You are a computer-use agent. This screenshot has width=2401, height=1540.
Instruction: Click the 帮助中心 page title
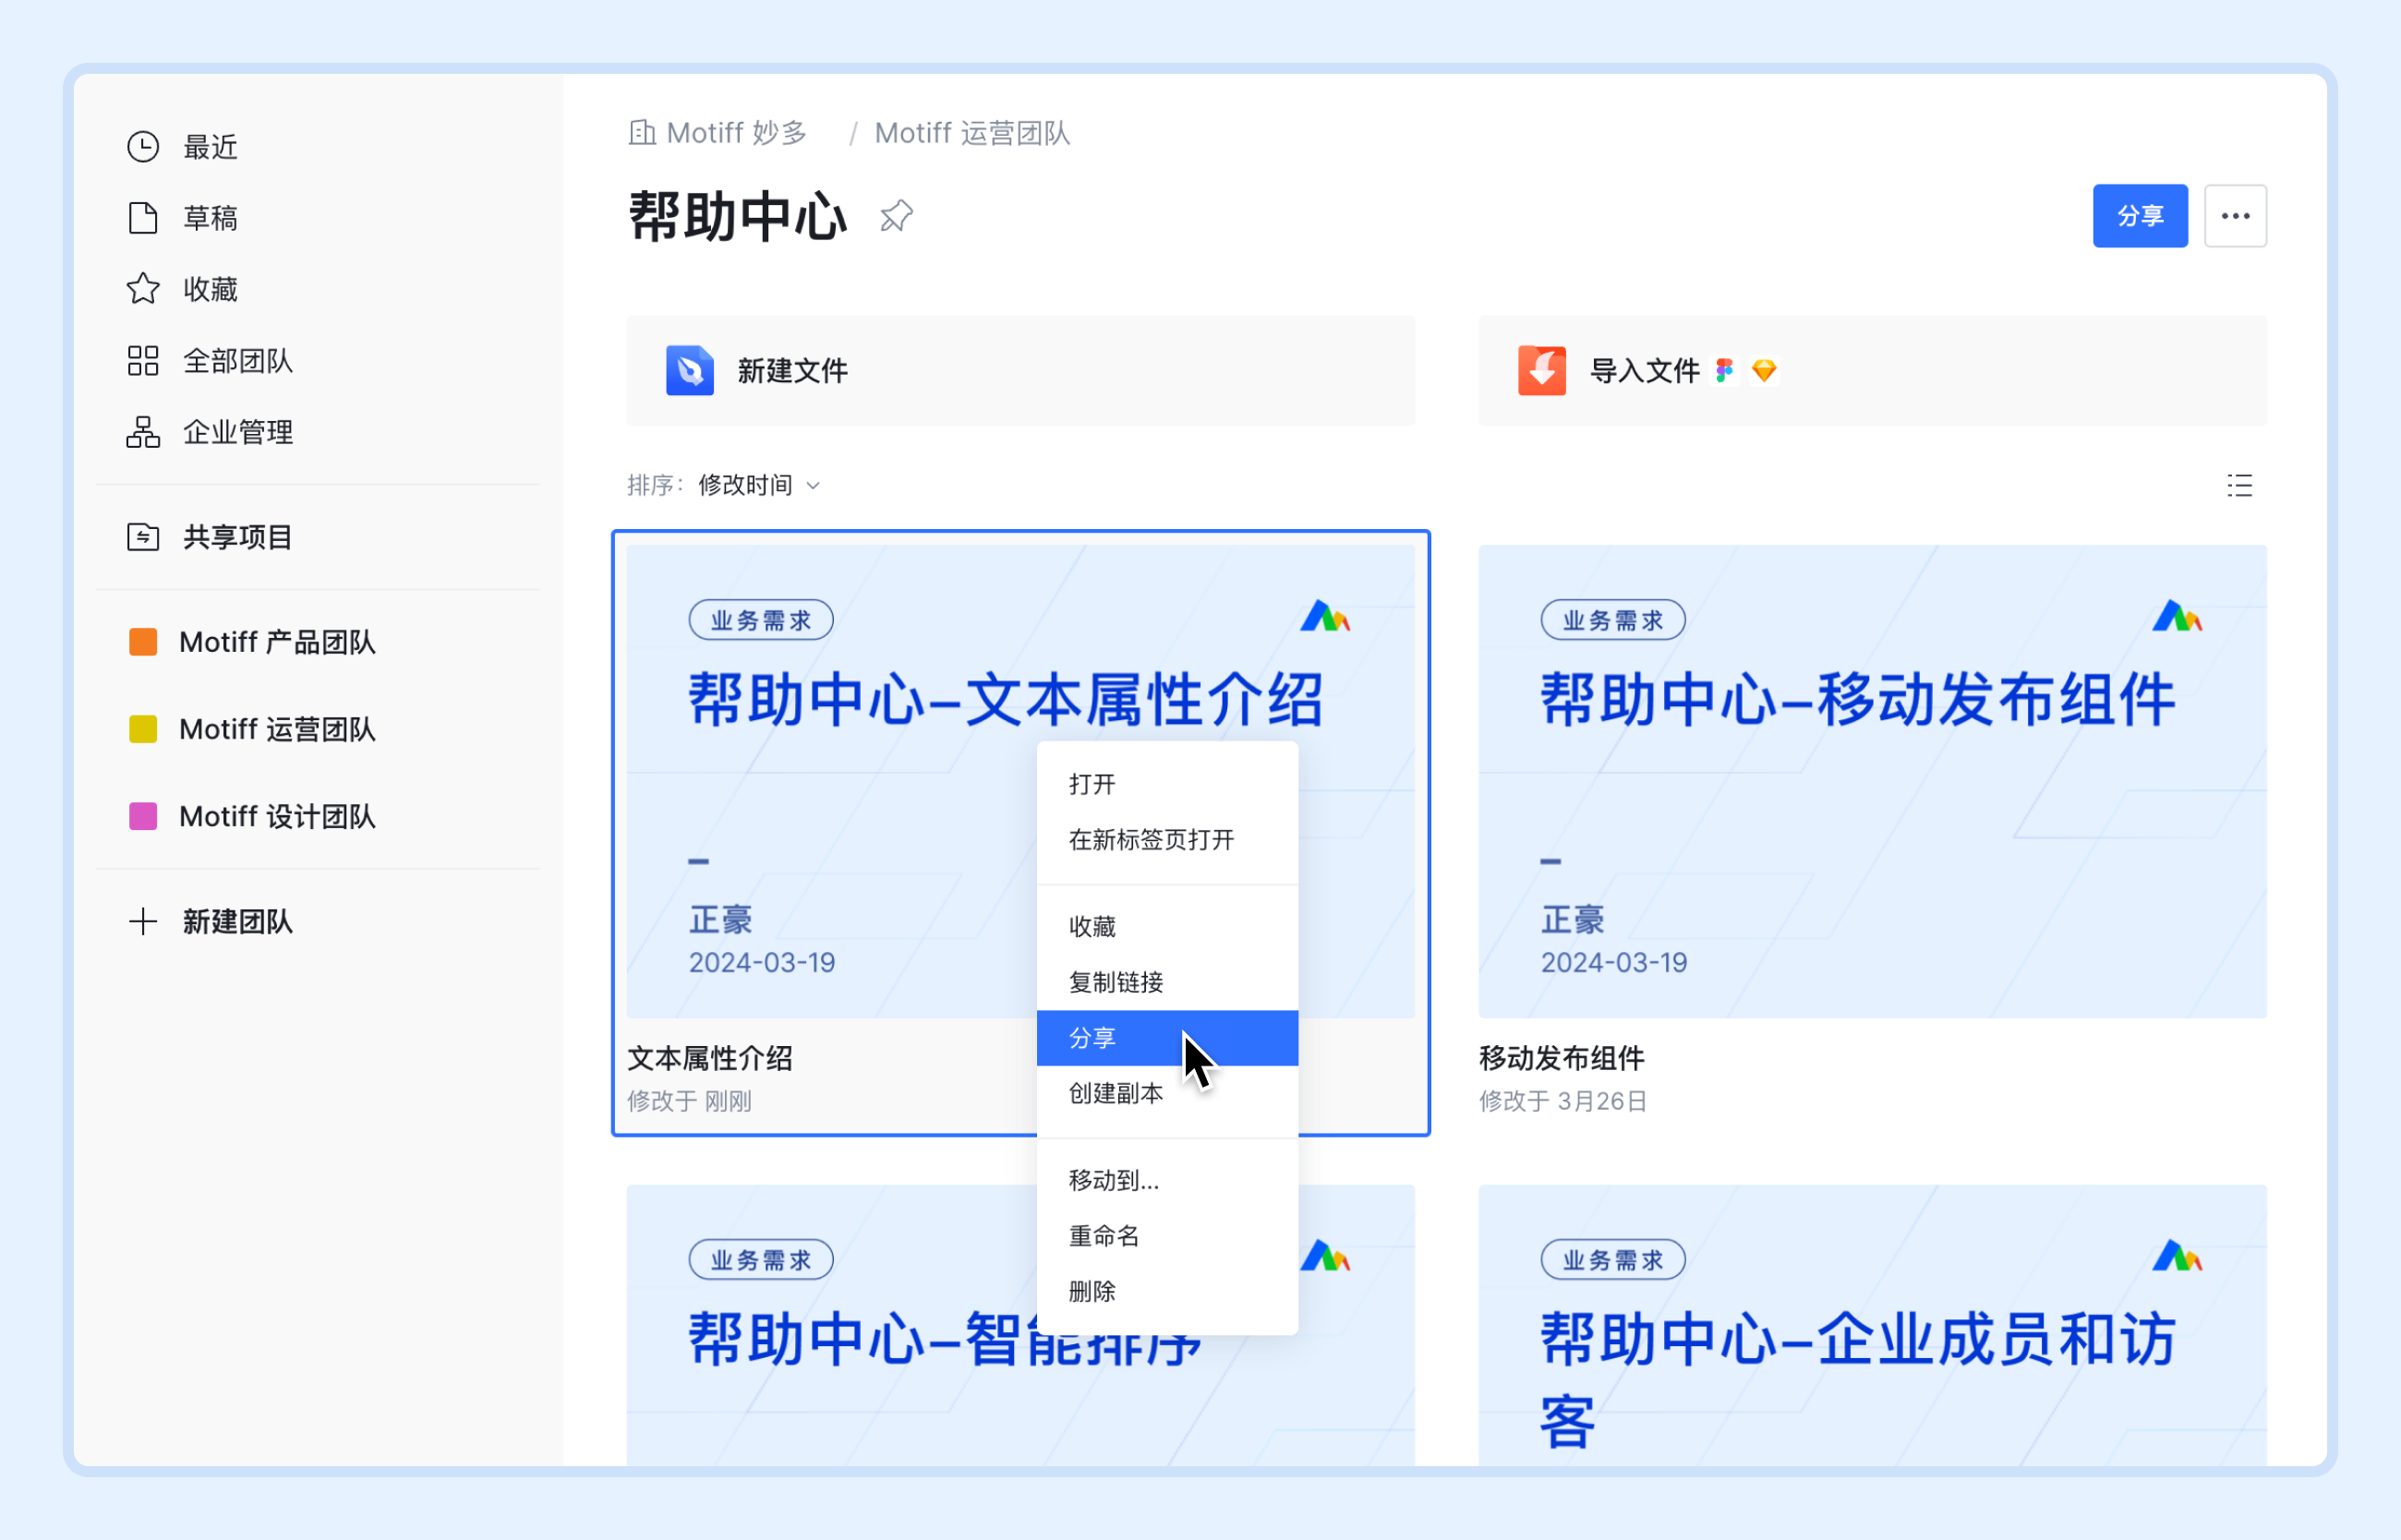pos(738,216)
